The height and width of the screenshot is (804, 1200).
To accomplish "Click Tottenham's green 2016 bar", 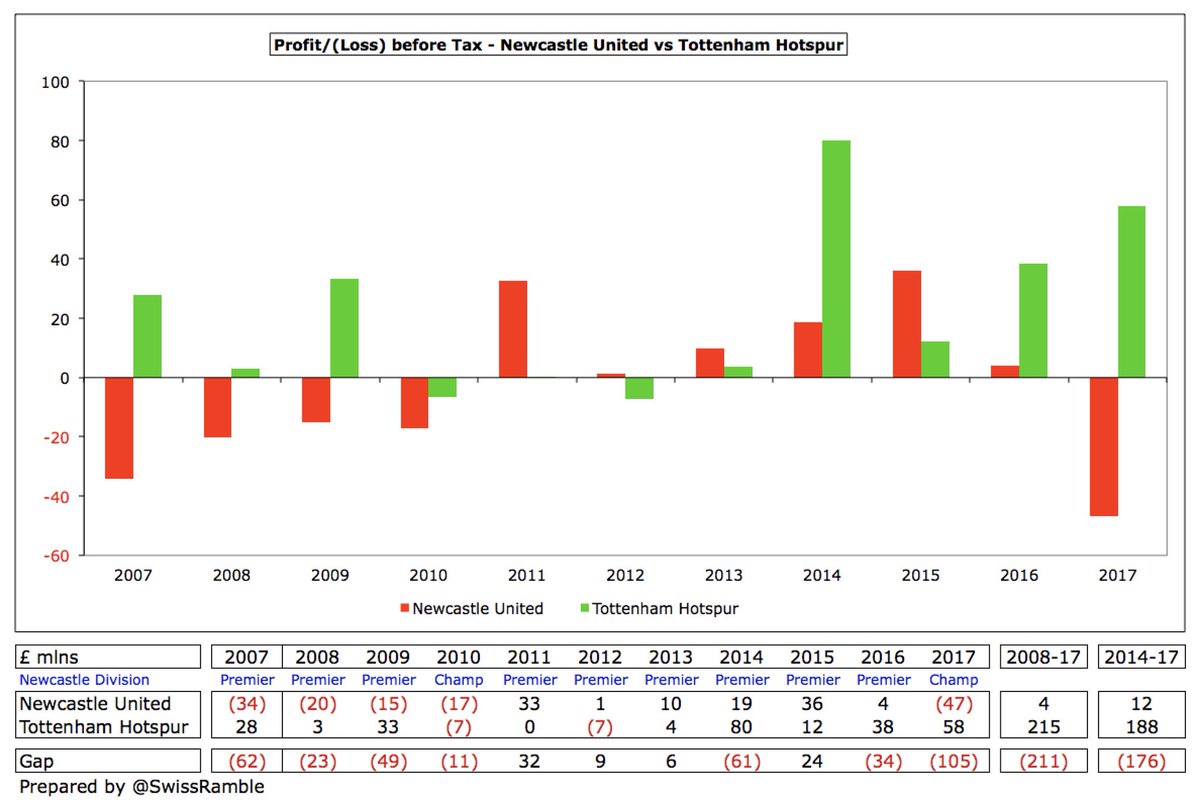I will [x=1033, y=321].
